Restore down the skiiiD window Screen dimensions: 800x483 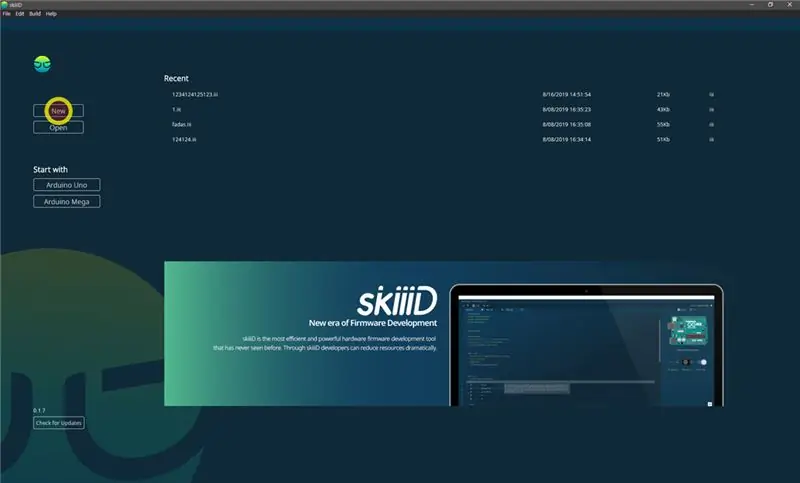(770, 5)
